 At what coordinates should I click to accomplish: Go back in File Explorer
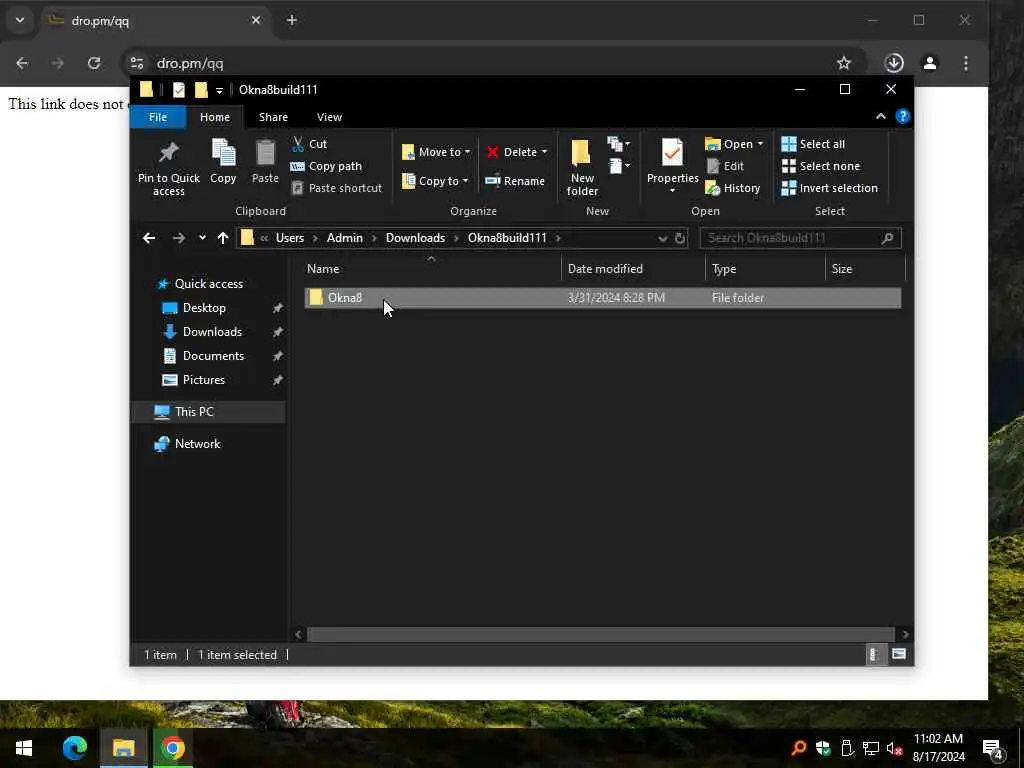(x=149, y=238)
